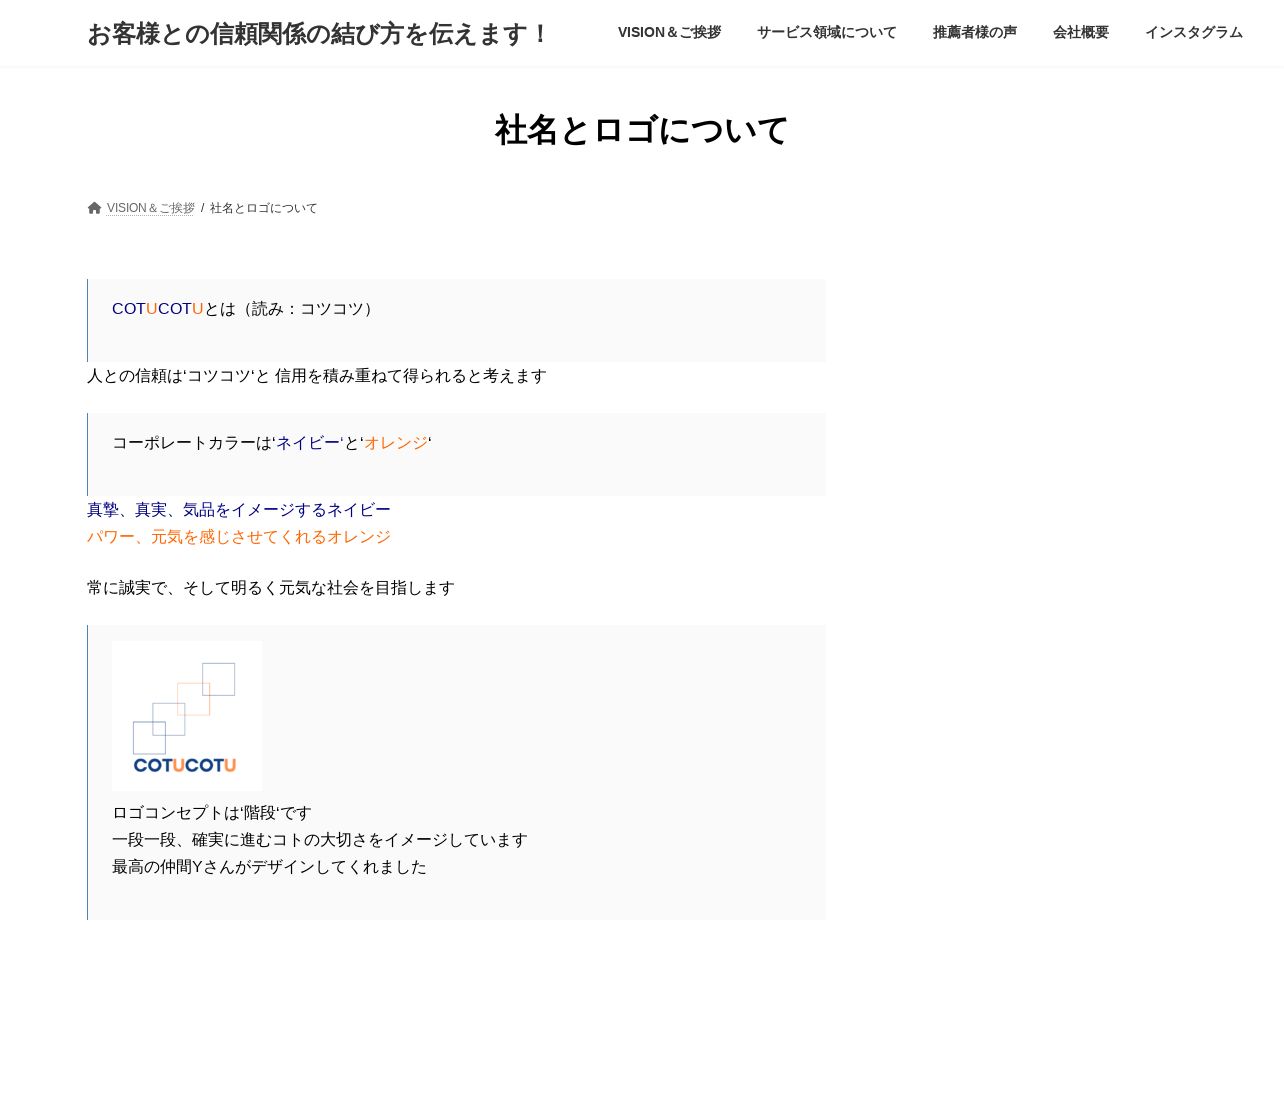Click orange text パワー、元気を感じさせてくれるオレンジ

[239, 537]
